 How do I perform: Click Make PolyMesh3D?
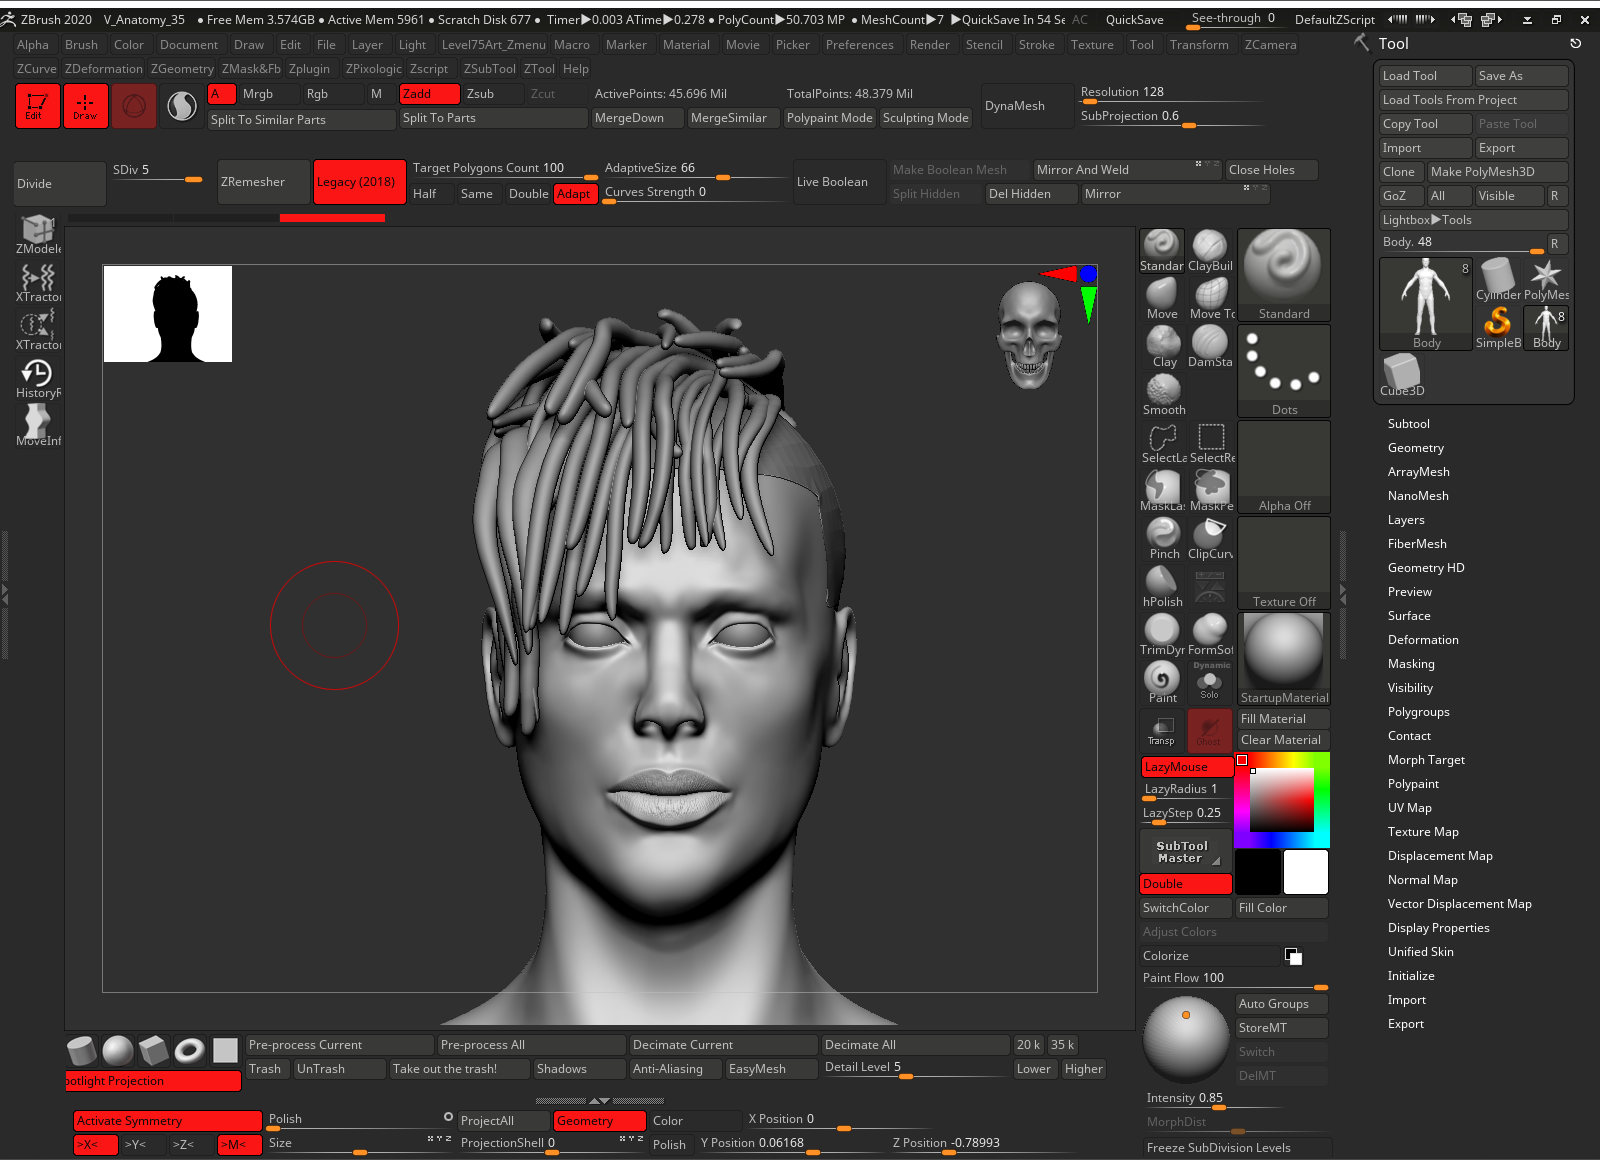(1497, 172)
